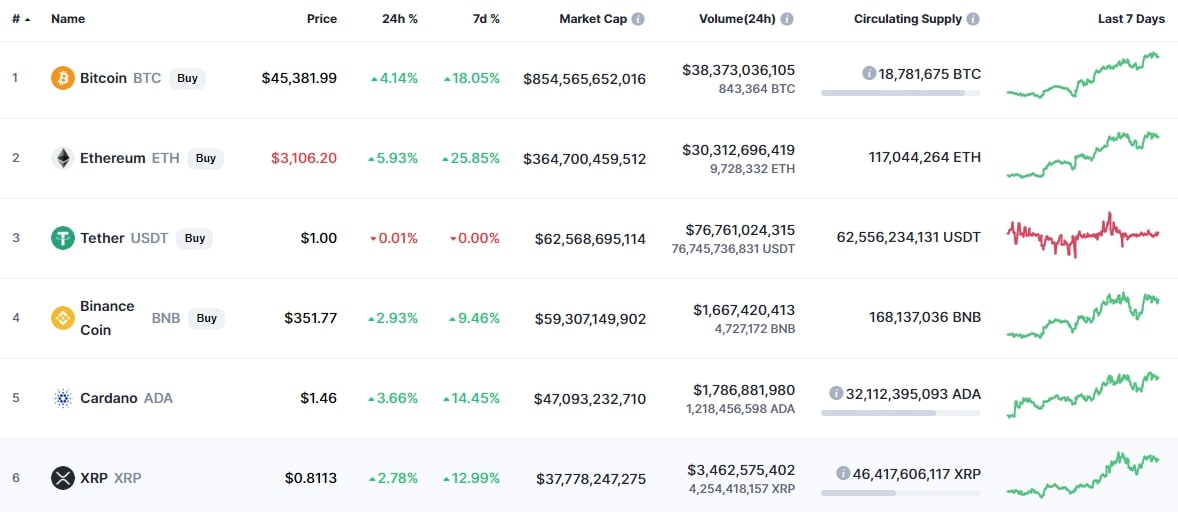Open Ethereum's 7-day sparkline chart
The image size is (1178, 512).
1083,155
